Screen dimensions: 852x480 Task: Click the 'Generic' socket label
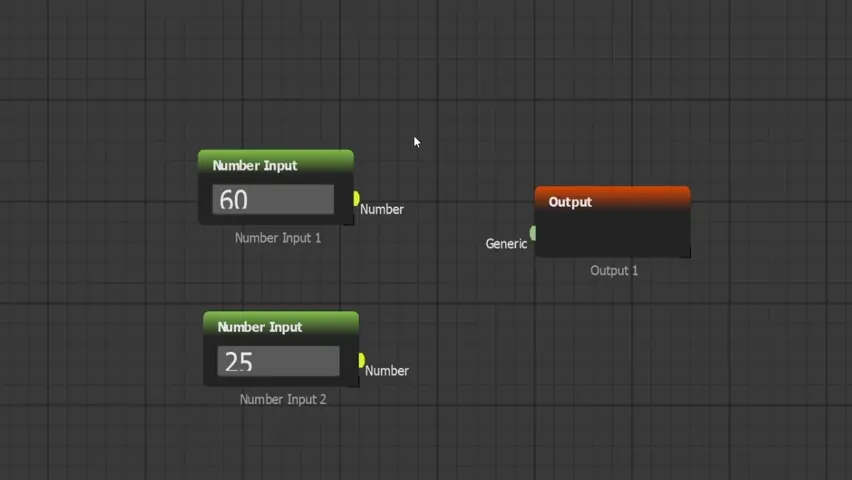tap(506, 243)
